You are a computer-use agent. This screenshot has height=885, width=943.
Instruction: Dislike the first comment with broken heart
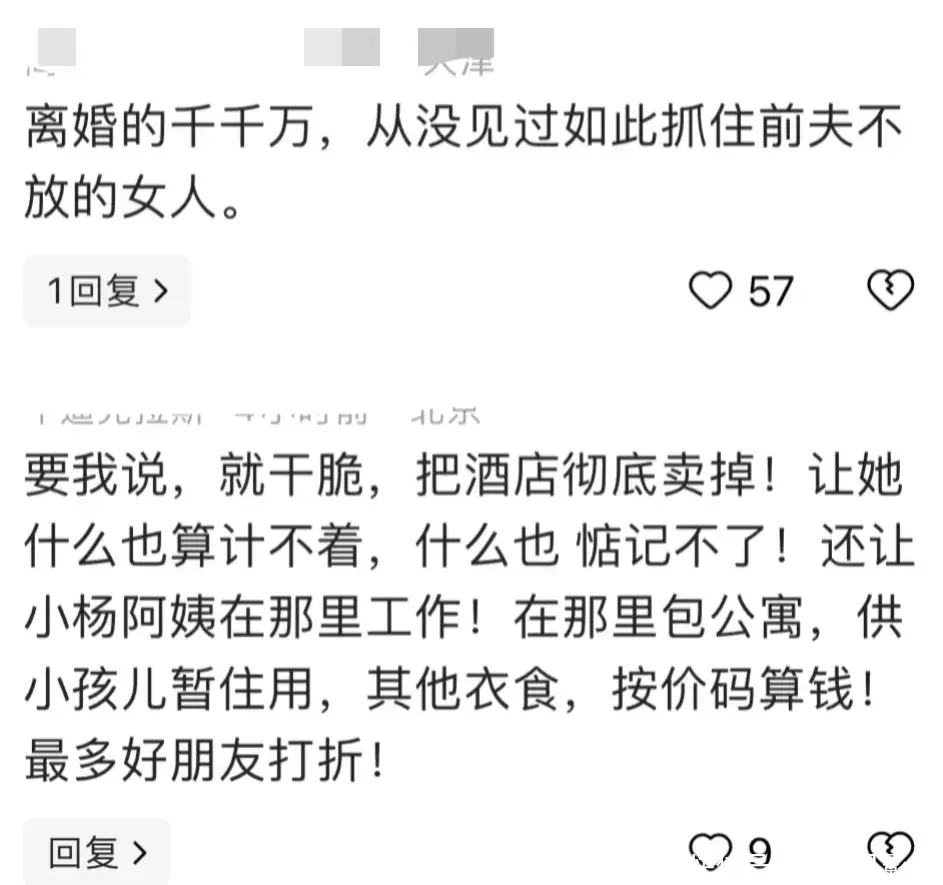pyautogui.click(x=889, y=290)
